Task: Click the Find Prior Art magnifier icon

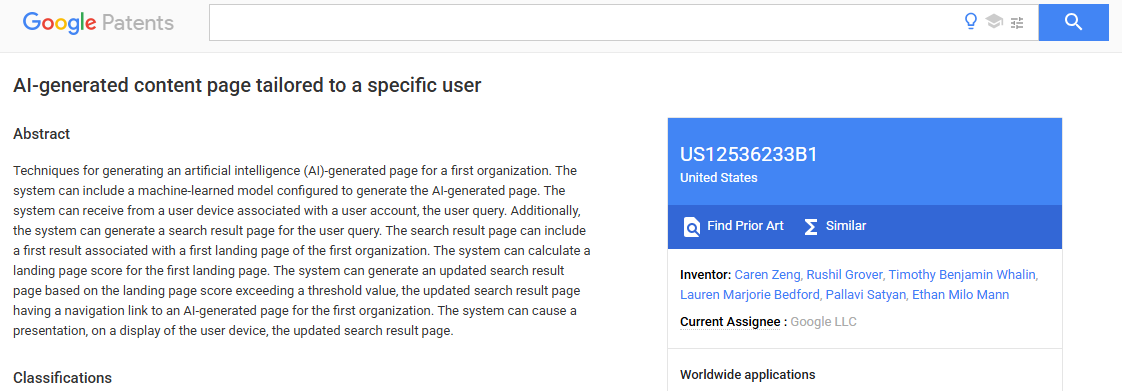Action: tap(691, 226)
